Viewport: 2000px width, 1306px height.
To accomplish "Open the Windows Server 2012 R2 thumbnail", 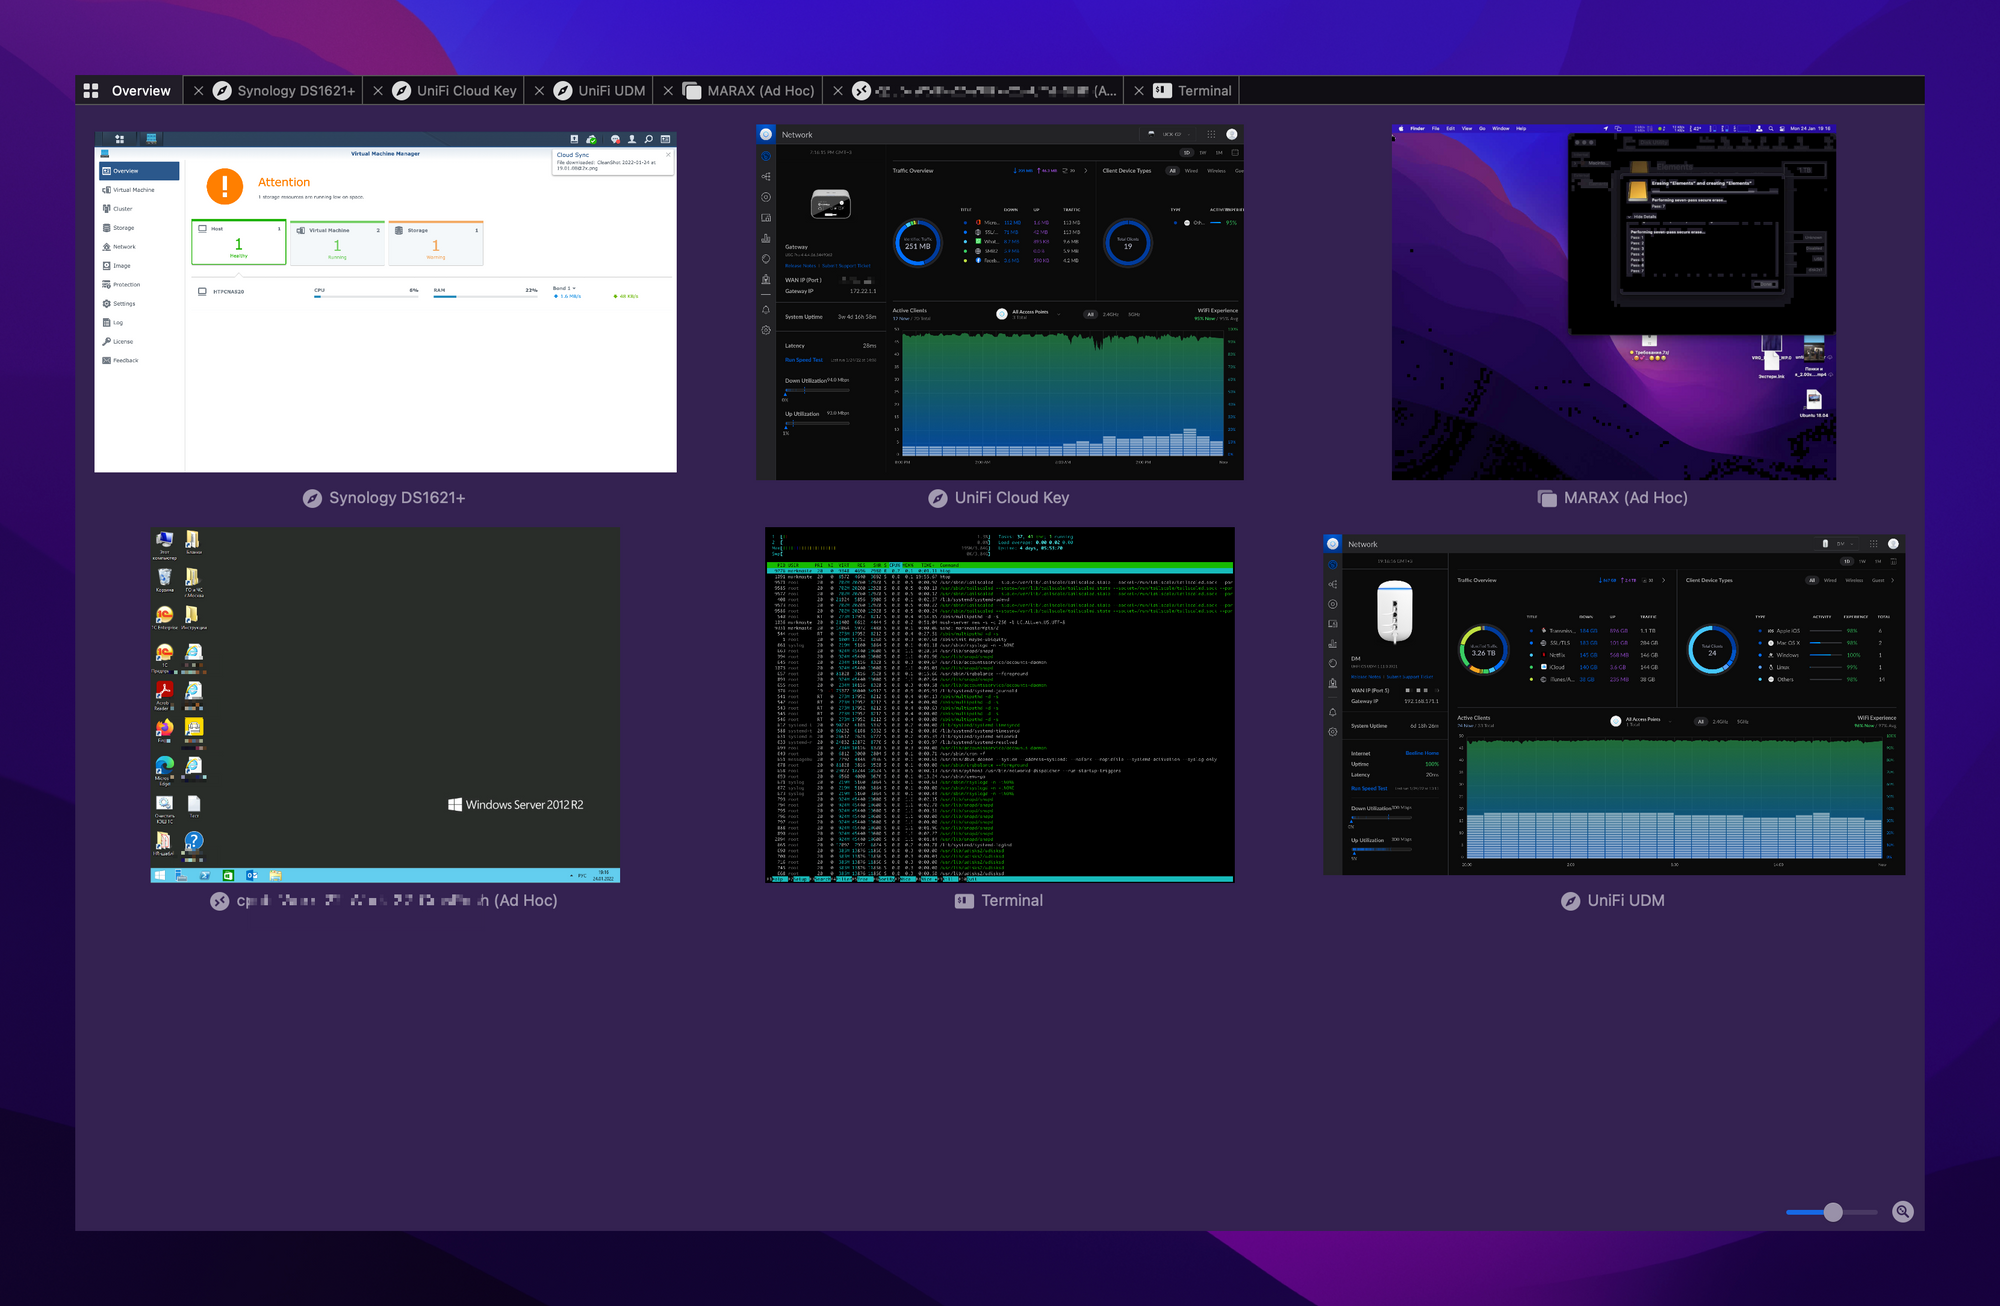I will coord(385,705).
